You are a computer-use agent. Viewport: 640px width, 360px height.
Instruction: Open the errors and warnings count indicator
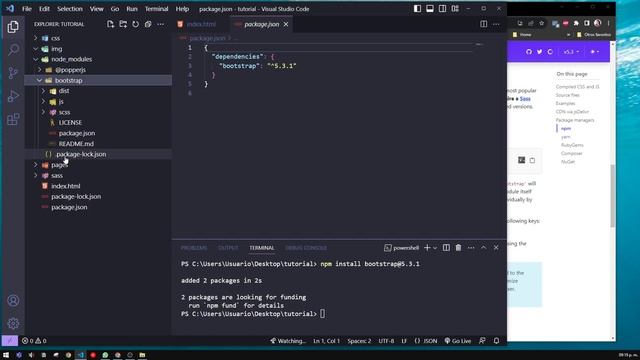click(34, 341)
